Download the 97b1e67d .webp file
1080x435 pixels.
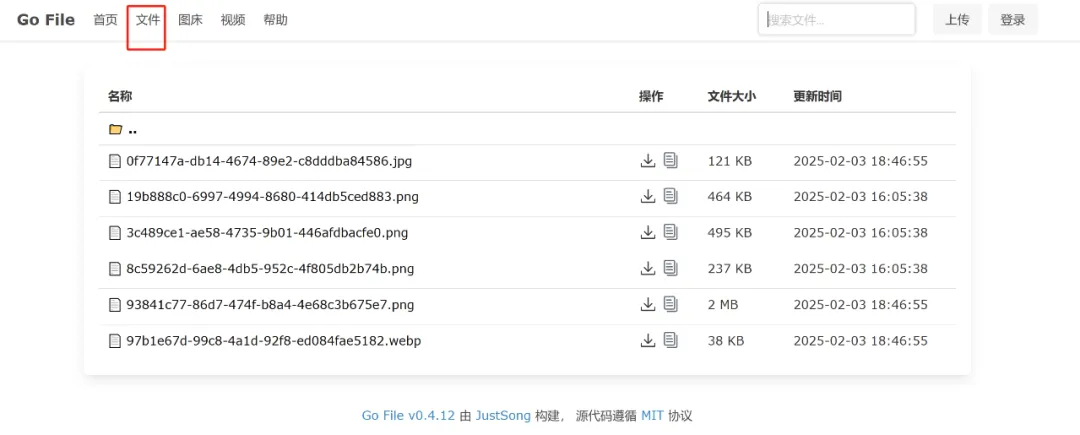point(647,340)
